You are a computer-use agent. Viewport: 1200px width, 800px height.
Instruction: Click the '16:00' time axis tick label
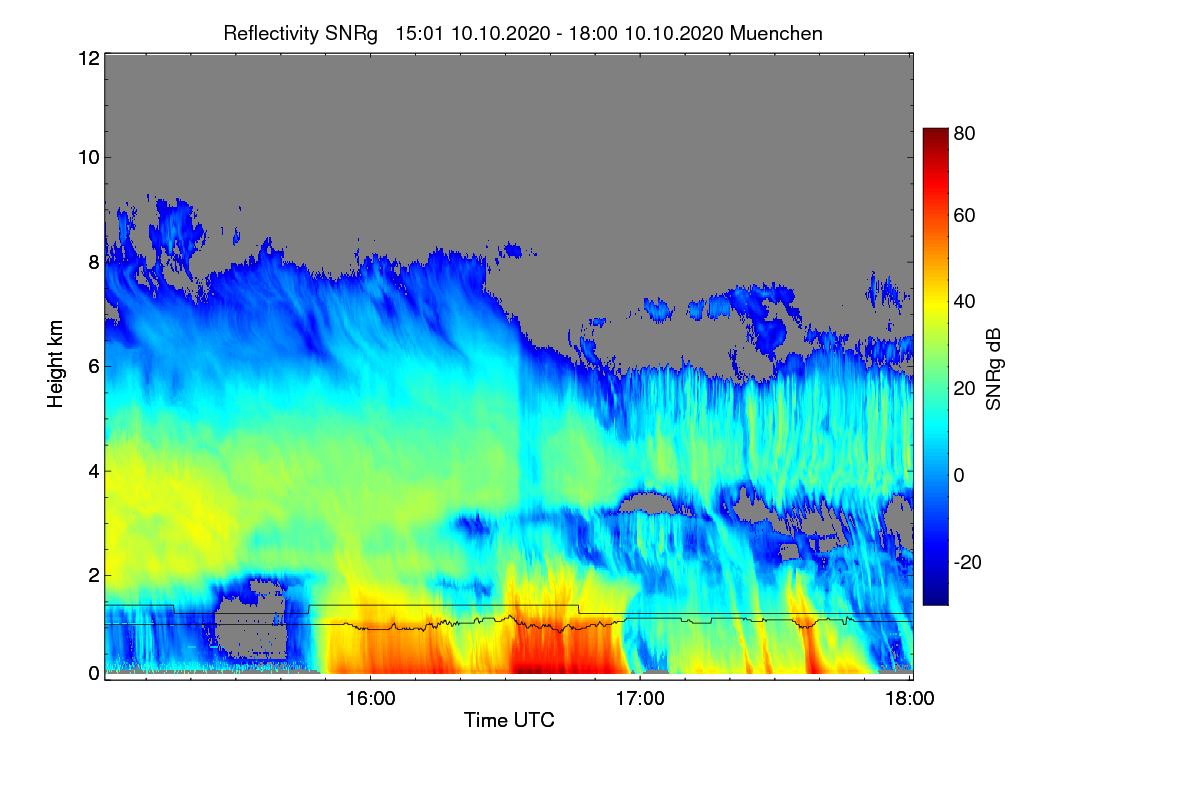(x=370, y=699)
